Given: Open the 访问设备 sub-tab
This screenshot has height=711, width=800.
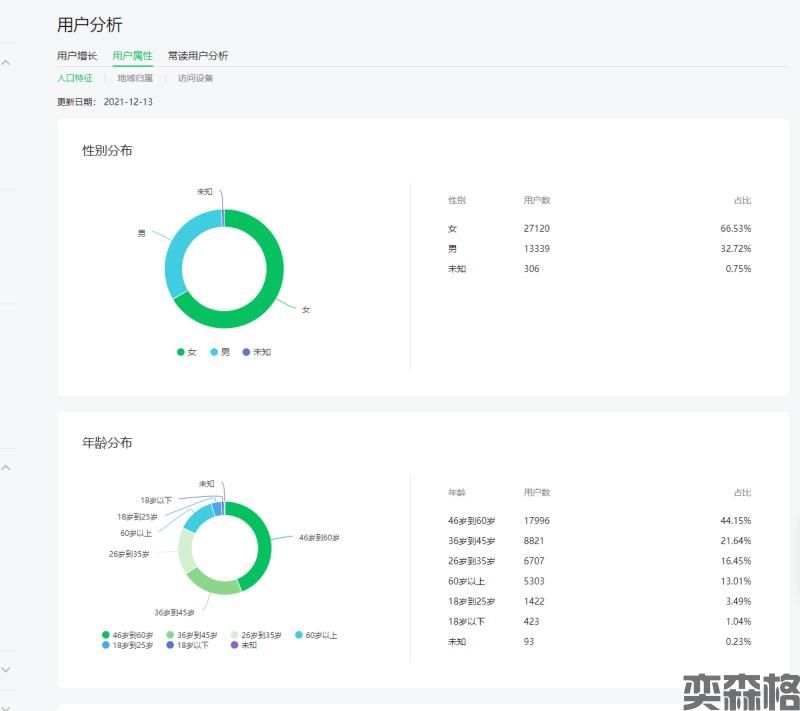Looking at the screenshot, I should click(x=195, y=78).
